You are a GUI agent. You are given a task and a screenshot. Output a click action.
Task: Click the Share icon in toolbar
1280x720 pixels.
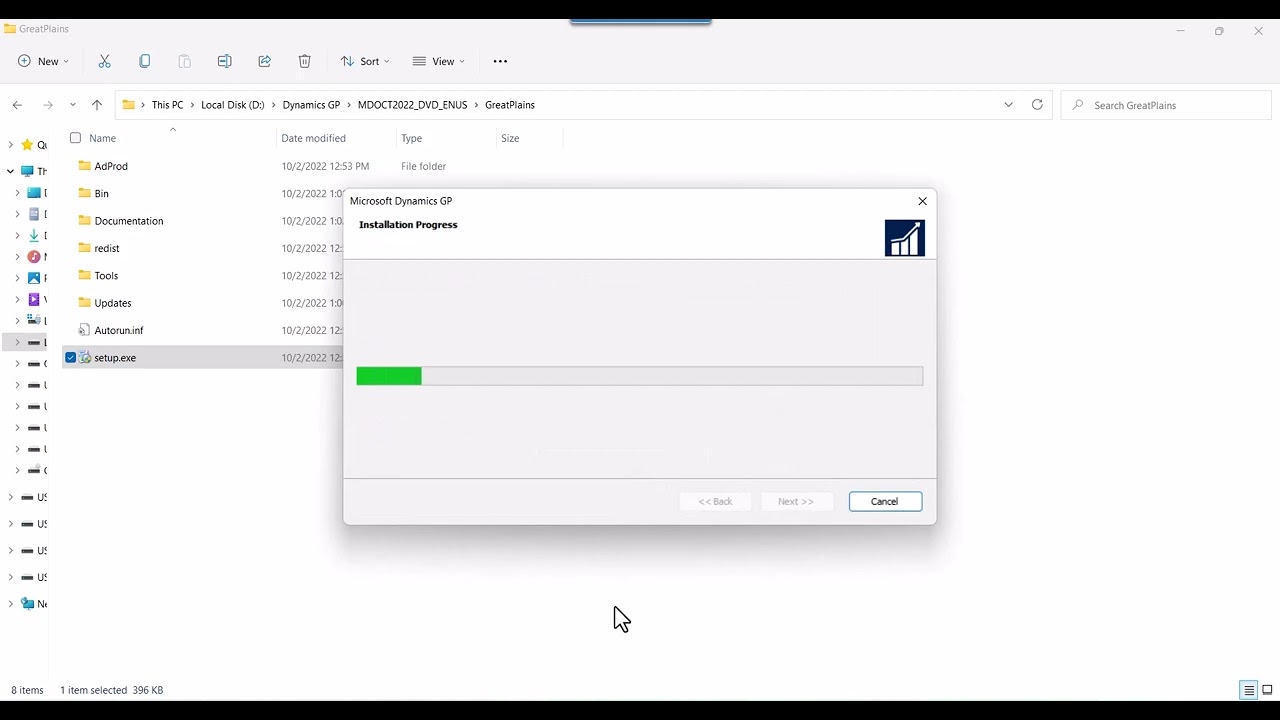[264, 61]
